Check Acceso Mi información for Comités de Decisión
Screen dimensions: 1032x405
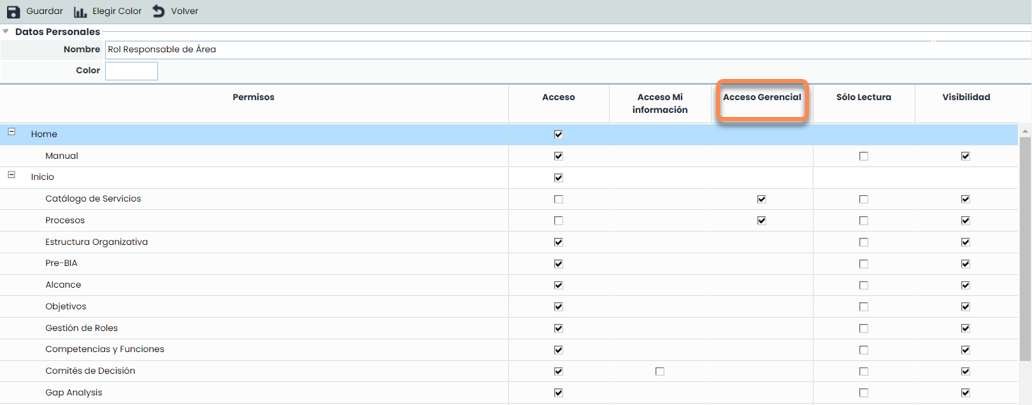tap(659, 371)
